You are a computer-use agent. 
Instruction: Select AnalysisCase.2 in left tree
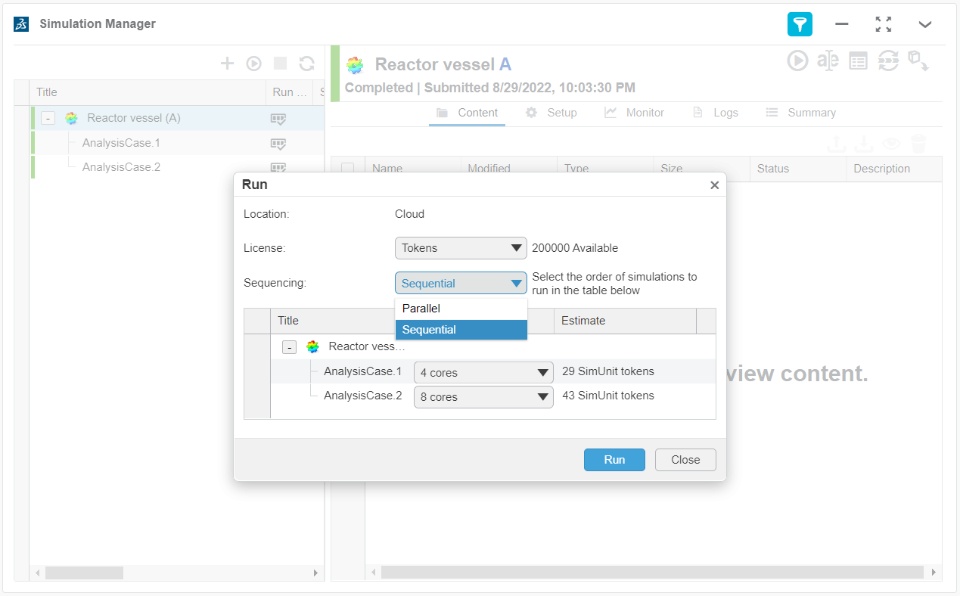pyautogui.click(x=121, y=167)
